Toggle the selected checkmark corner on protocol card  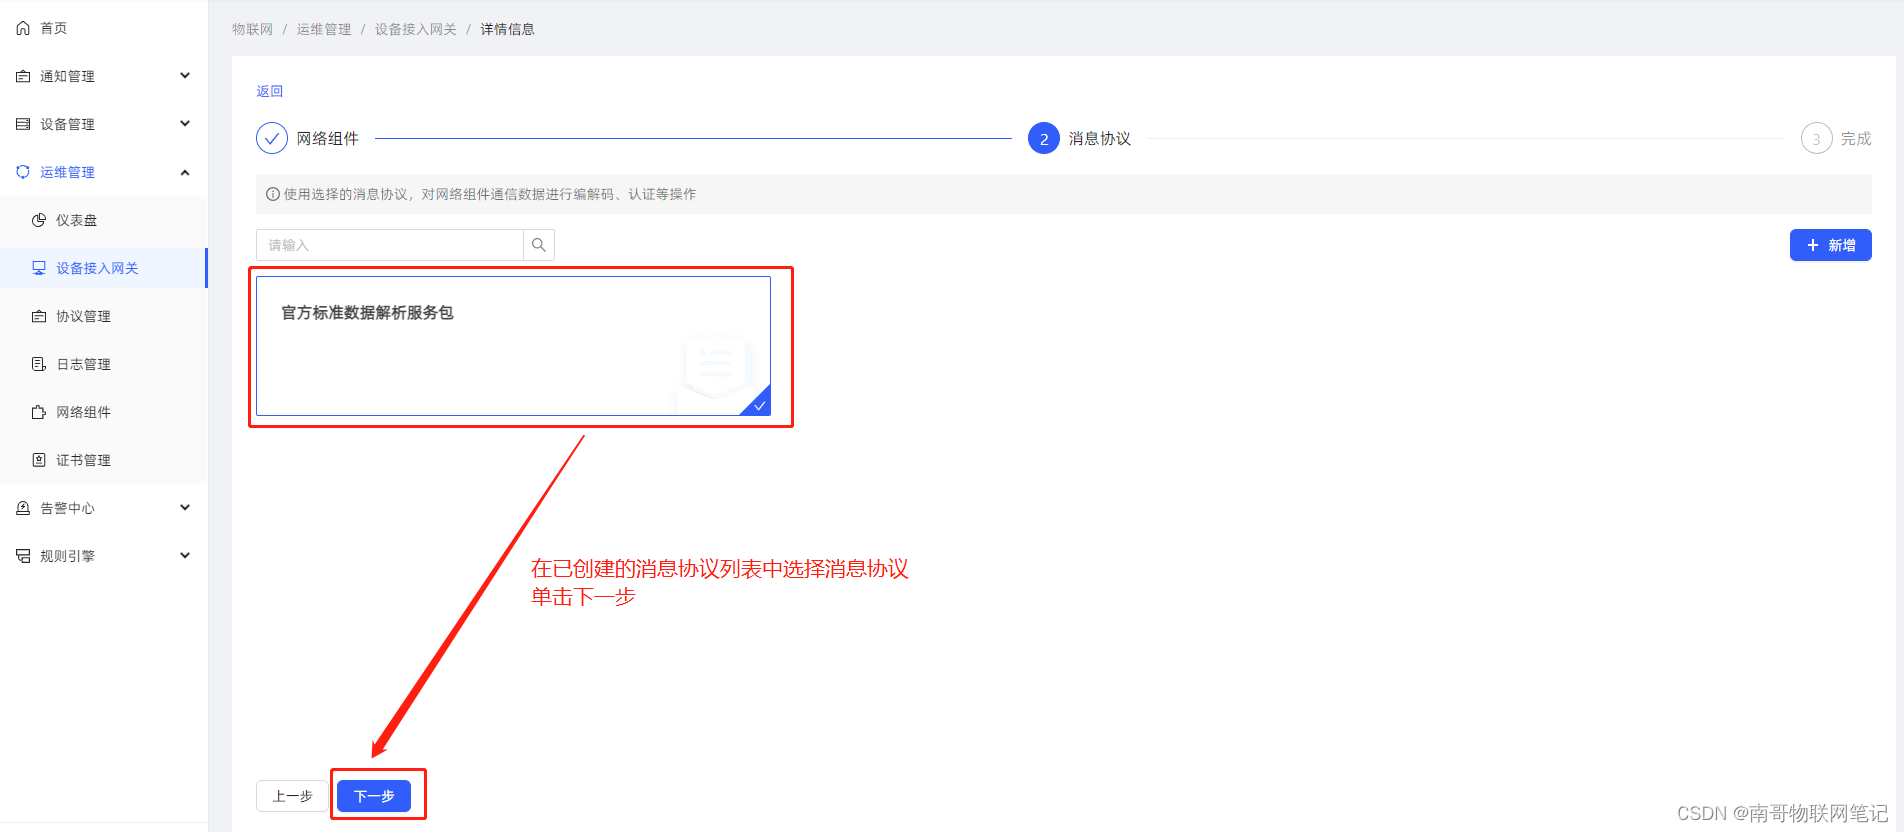(759, 404)
